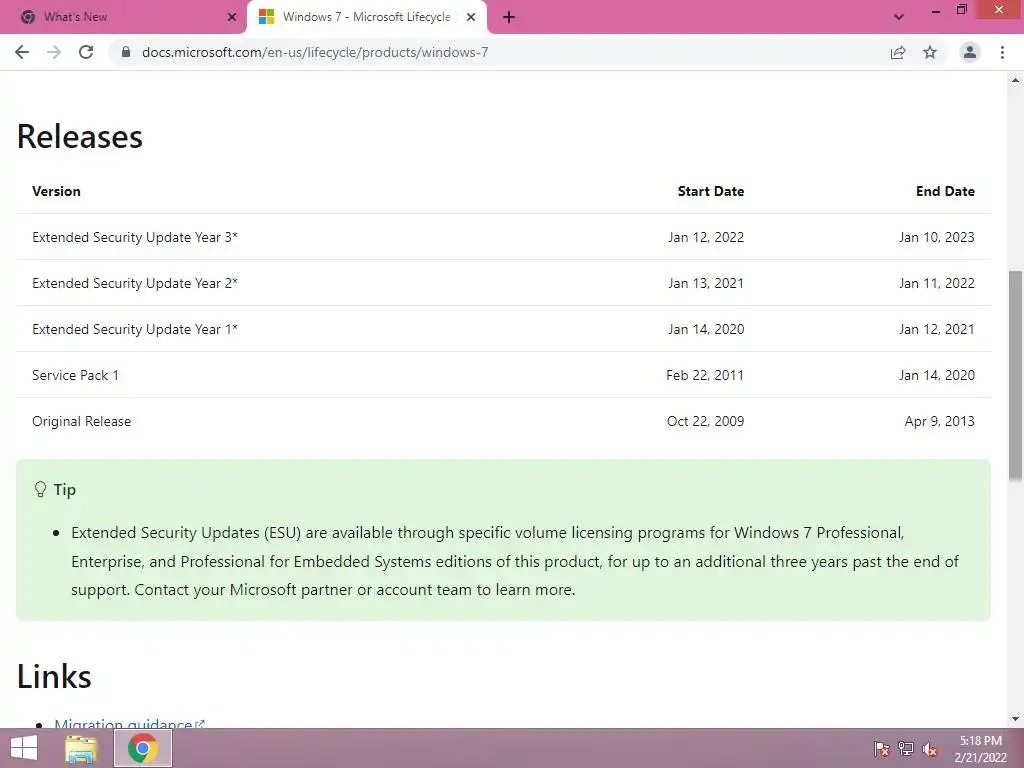
Task: Click the Service Pack 1 version cell
Action: [75, 375]
